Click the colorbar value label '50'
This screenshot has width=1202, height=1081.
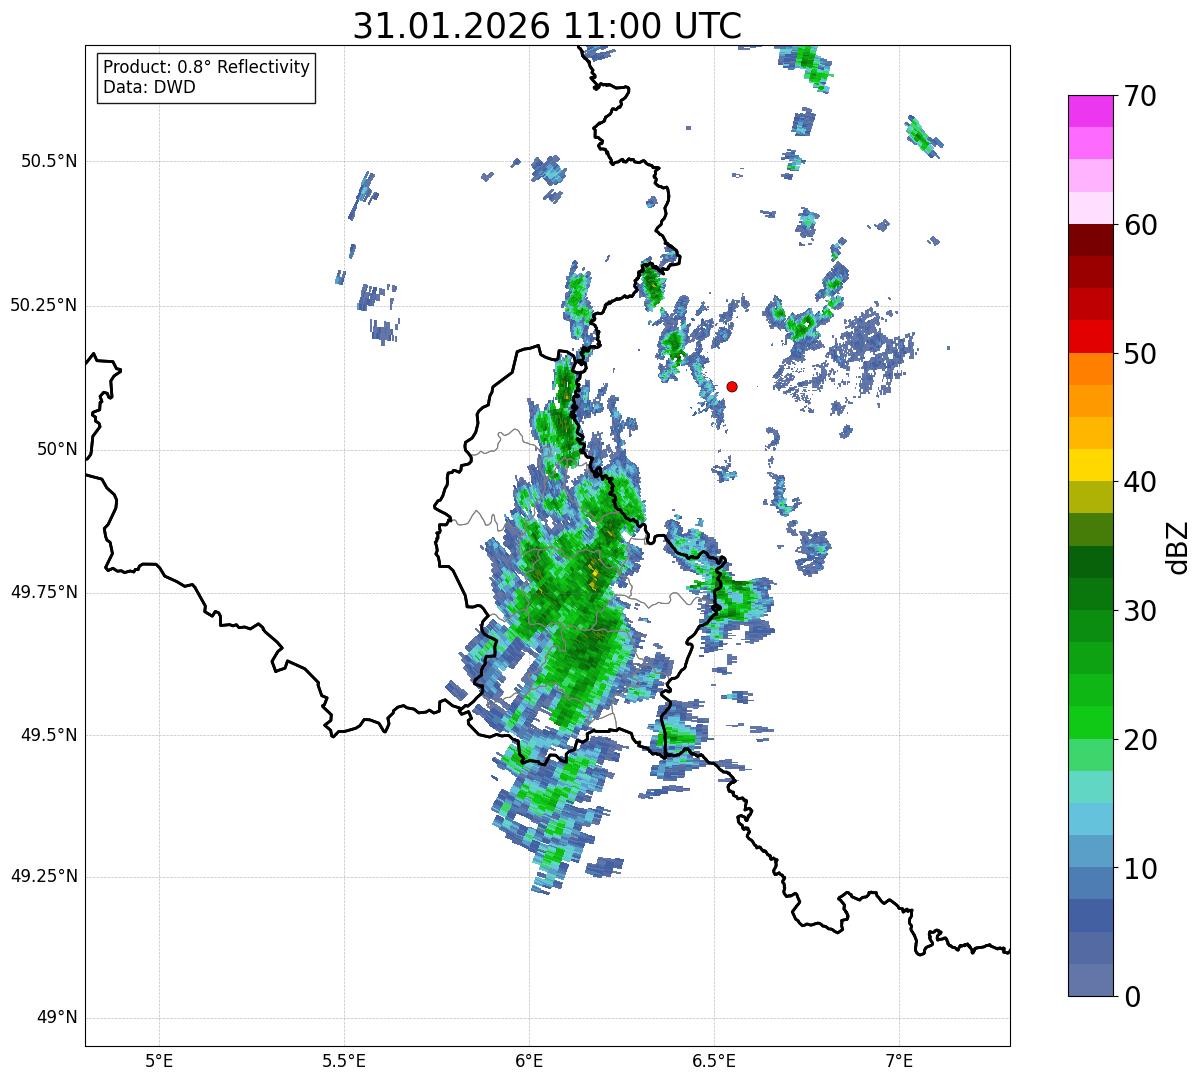pyautogui.click(x=1139, y=354)
